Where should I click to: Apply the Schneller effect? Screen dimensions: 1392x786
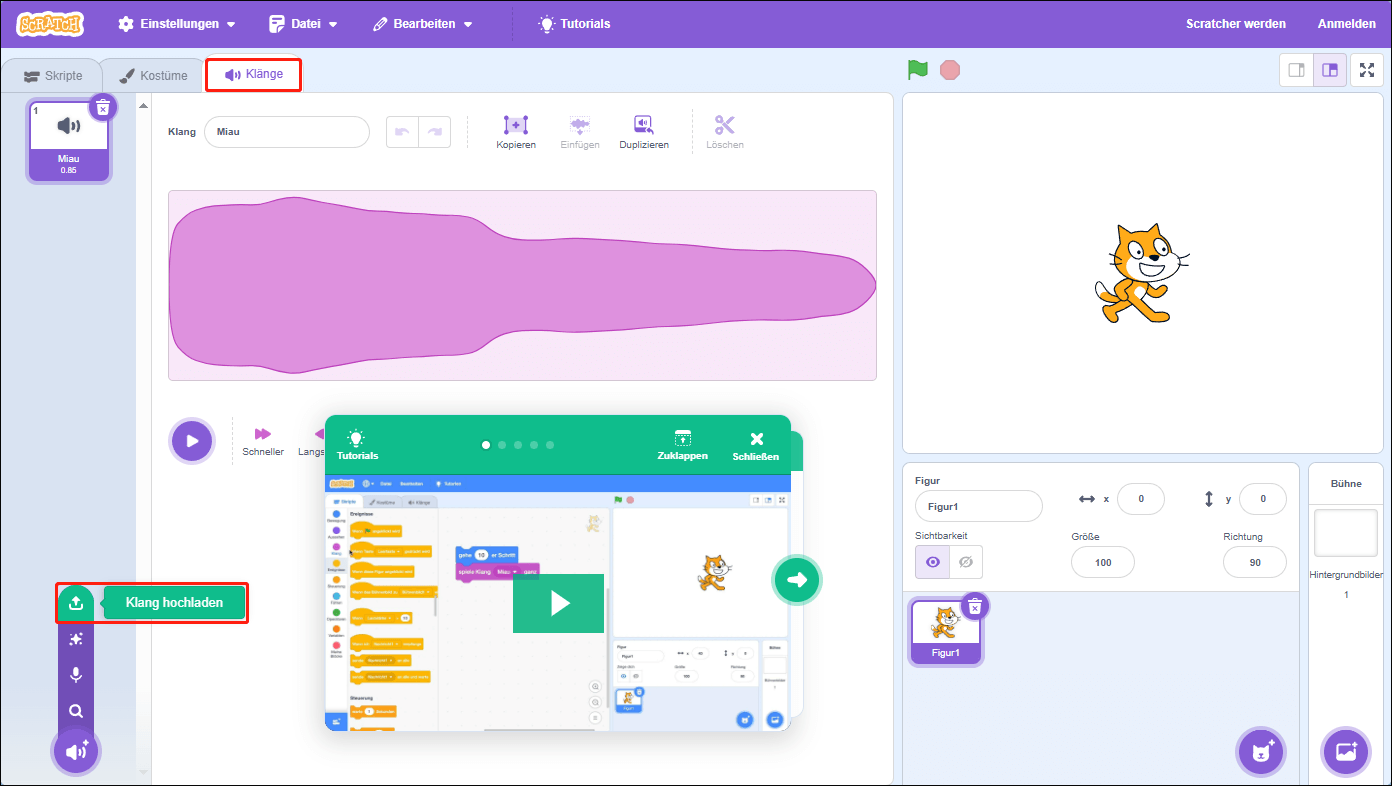263,440
